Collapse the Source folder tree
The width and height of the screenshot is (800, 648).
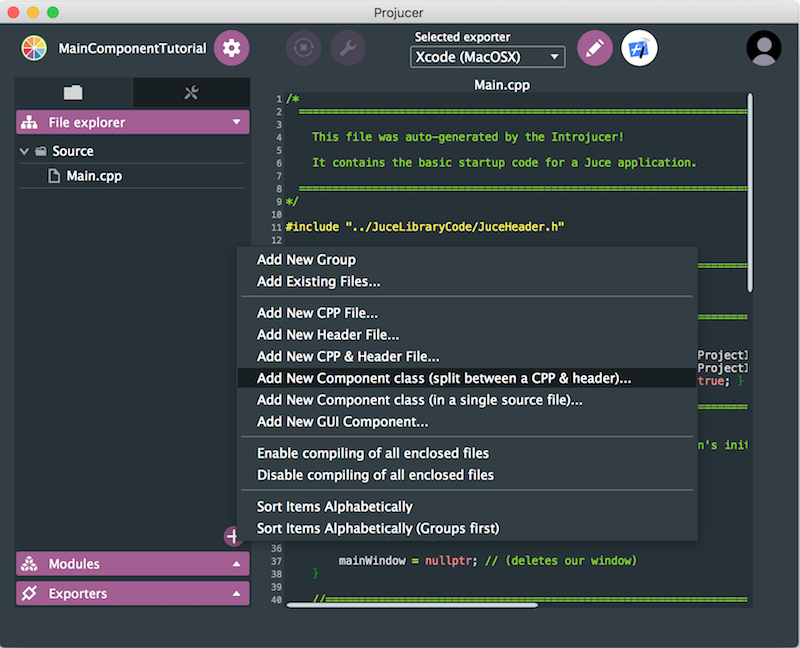tap(24, 151)
